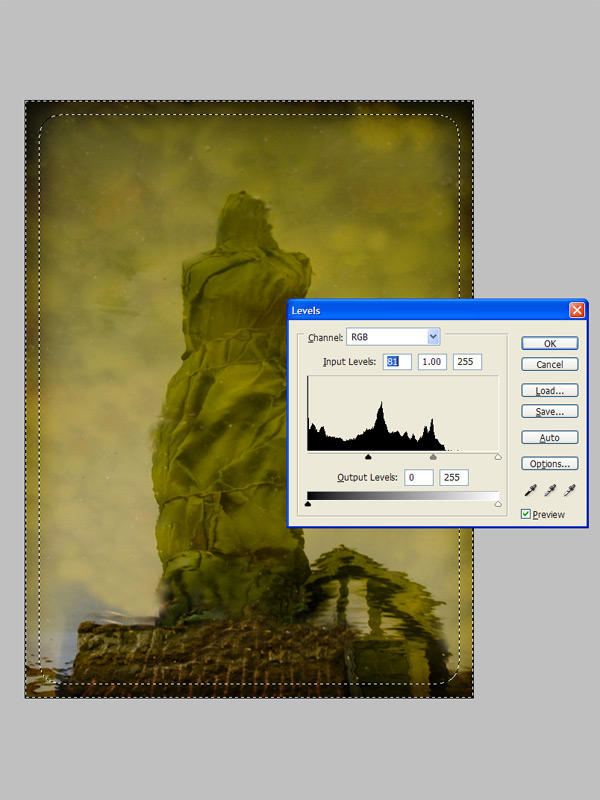Click the input highlight field showing 255
The image size is (600, 800).
pyautogui.click(x=467, y=362)
